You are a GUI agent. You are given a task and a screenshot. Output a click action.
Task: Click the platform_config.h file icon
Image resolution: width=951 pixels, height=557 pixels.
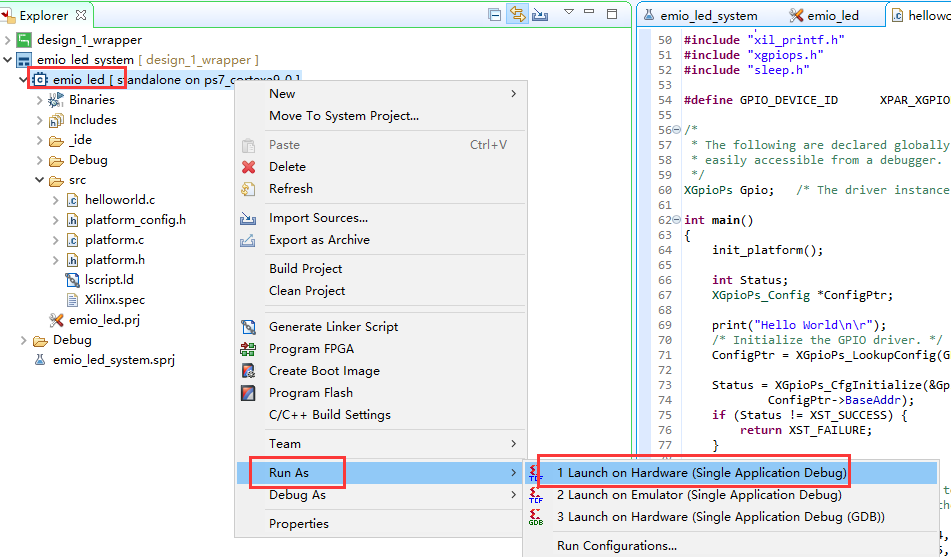pyautogui.click(x=72, y=220)
